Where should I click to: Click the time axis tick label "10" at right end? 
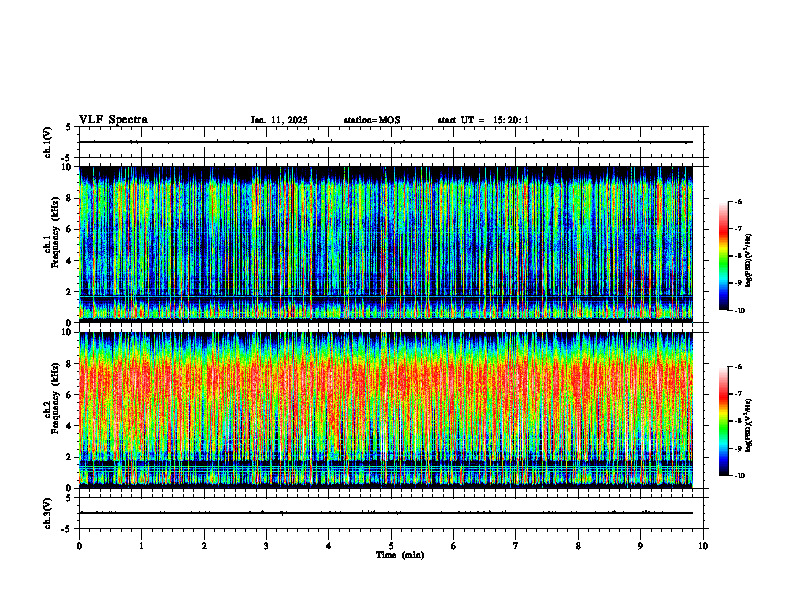point(703,546)
